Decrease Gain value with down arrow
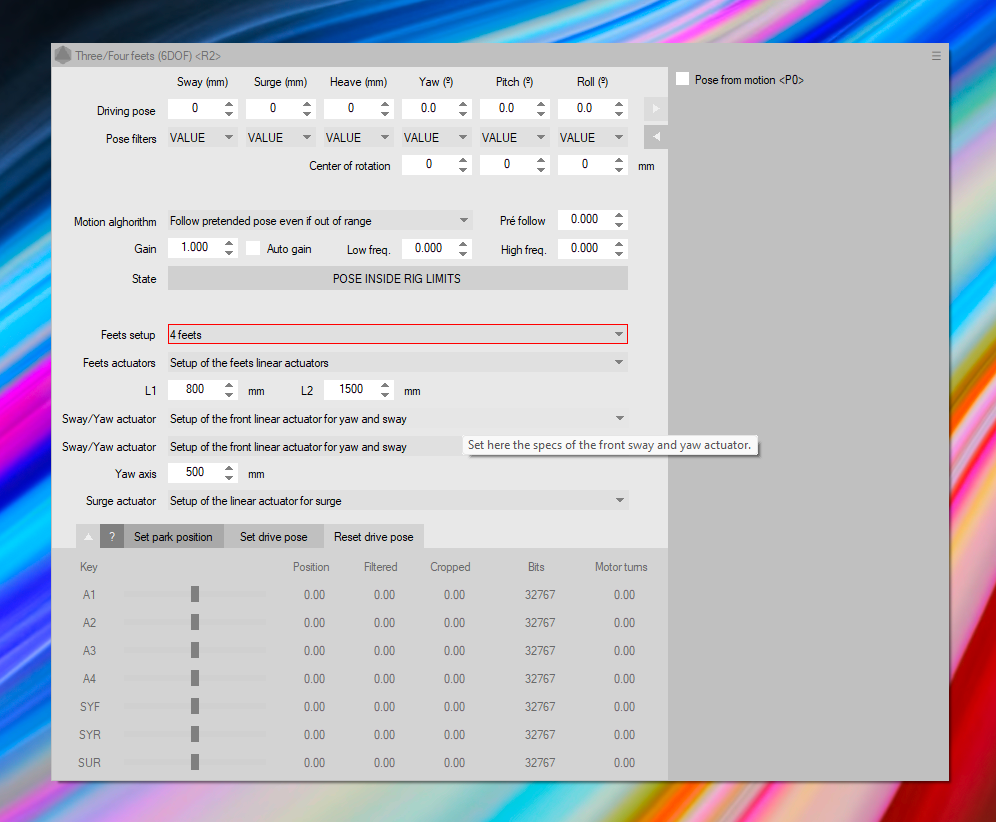The image size is (996, 822). click(229, 253)
